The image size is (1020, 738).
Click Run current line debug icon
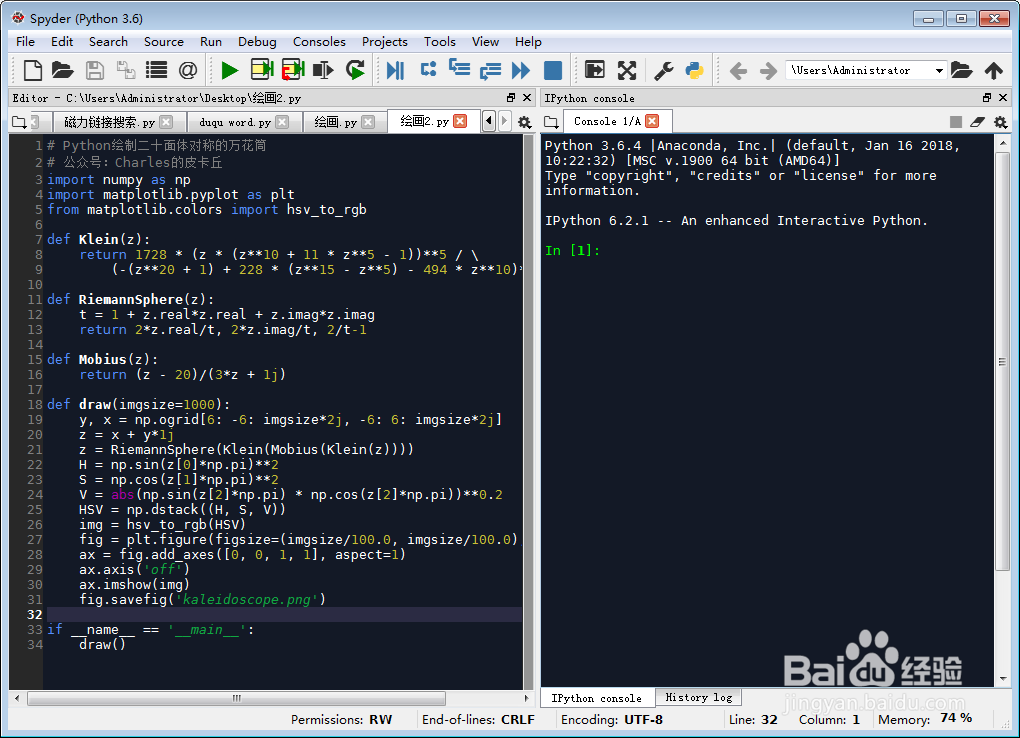(x=428, y=69)
